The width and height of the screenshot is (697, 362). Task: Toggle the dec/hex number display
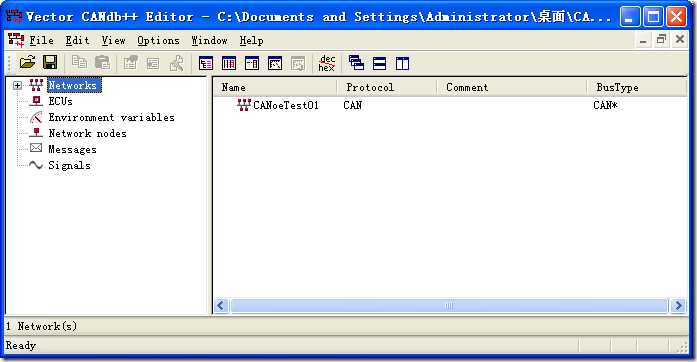(327, 63)
